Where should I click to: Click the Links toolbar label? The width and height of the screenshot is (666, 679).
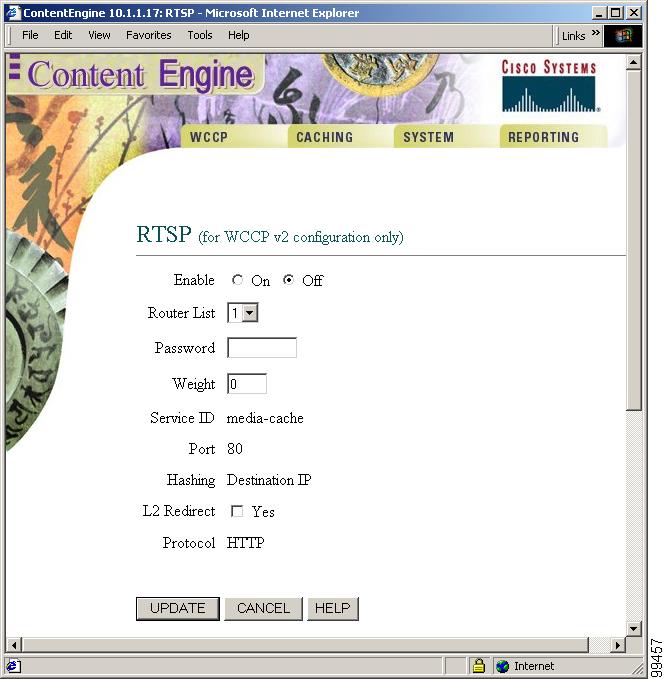click(x=573, y=36)
